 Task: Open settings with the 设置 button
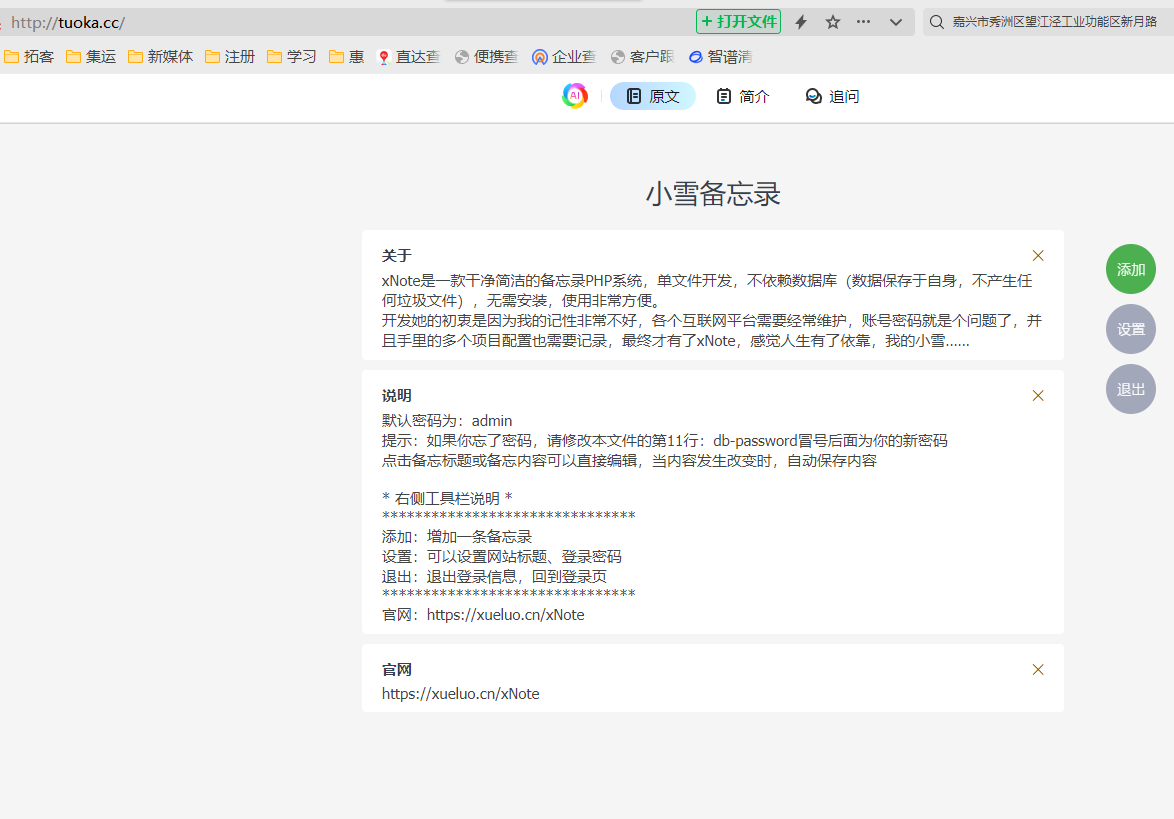[x=1130, y=329]
